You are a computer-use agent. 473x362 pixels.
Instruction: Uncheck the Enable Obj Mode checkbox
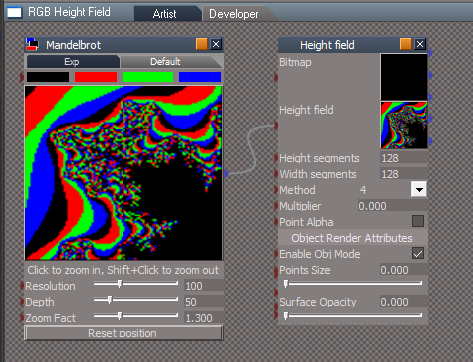(418, 253)
